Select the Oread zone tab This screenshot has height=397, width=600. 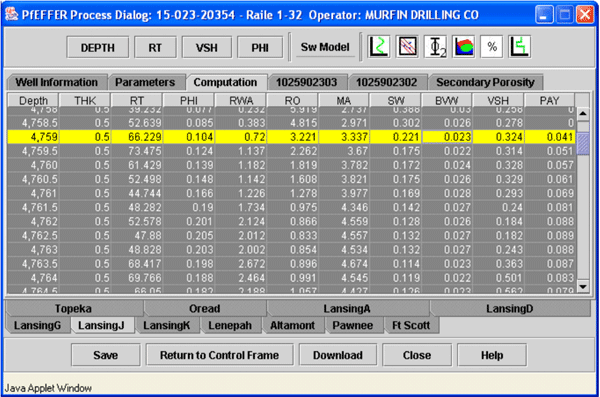coord(205,309)
